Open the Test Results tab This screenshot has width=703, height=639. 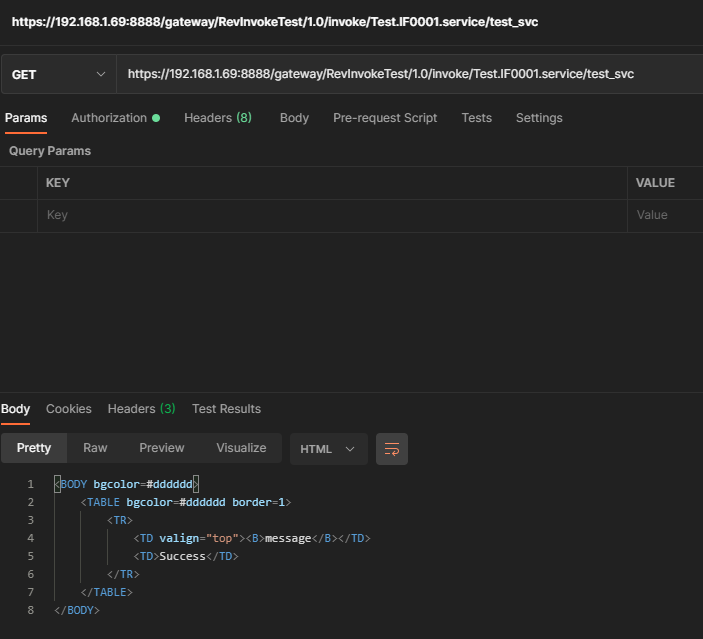(226, 409)
